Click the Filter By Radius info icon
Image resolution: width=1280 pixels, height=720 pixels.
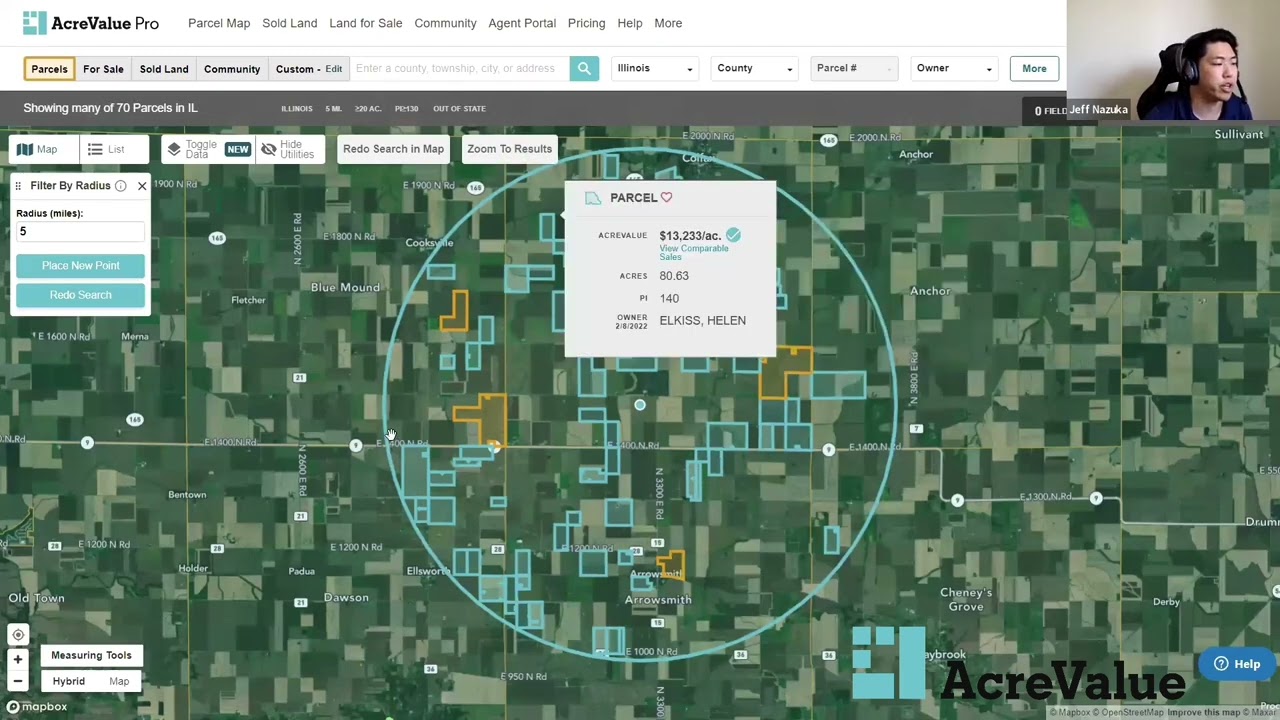(120, 186)
